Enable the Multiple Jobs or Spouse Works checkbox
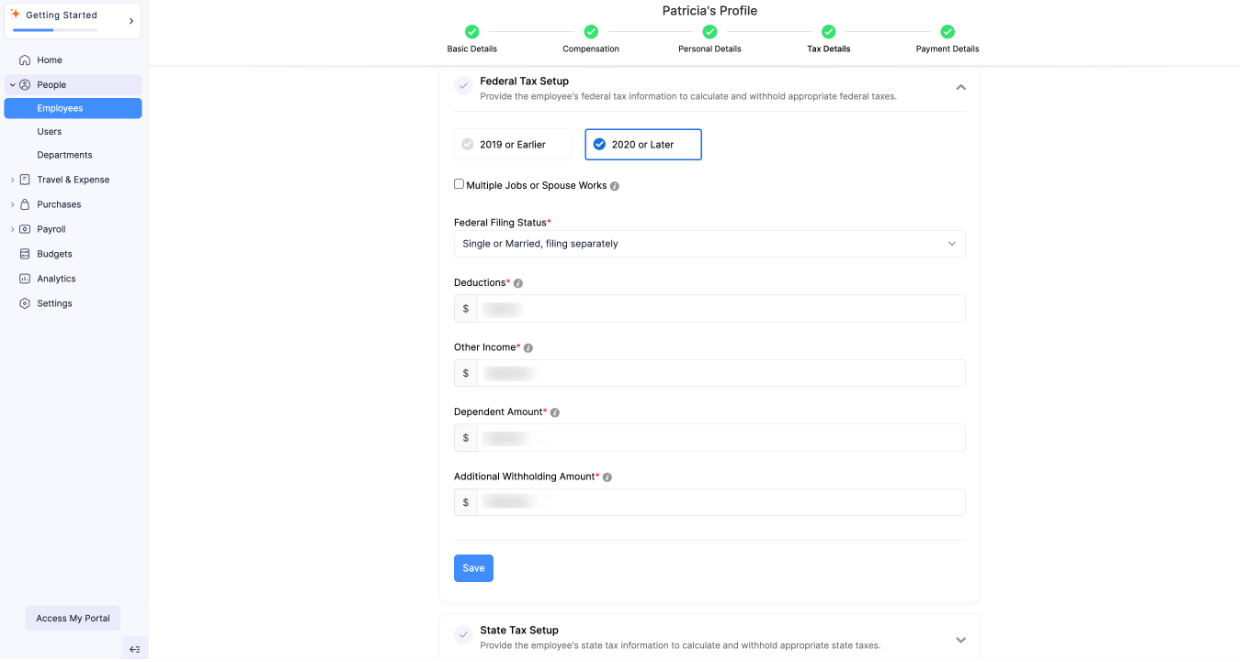The image size is (1240, 662). click(459, 183)
